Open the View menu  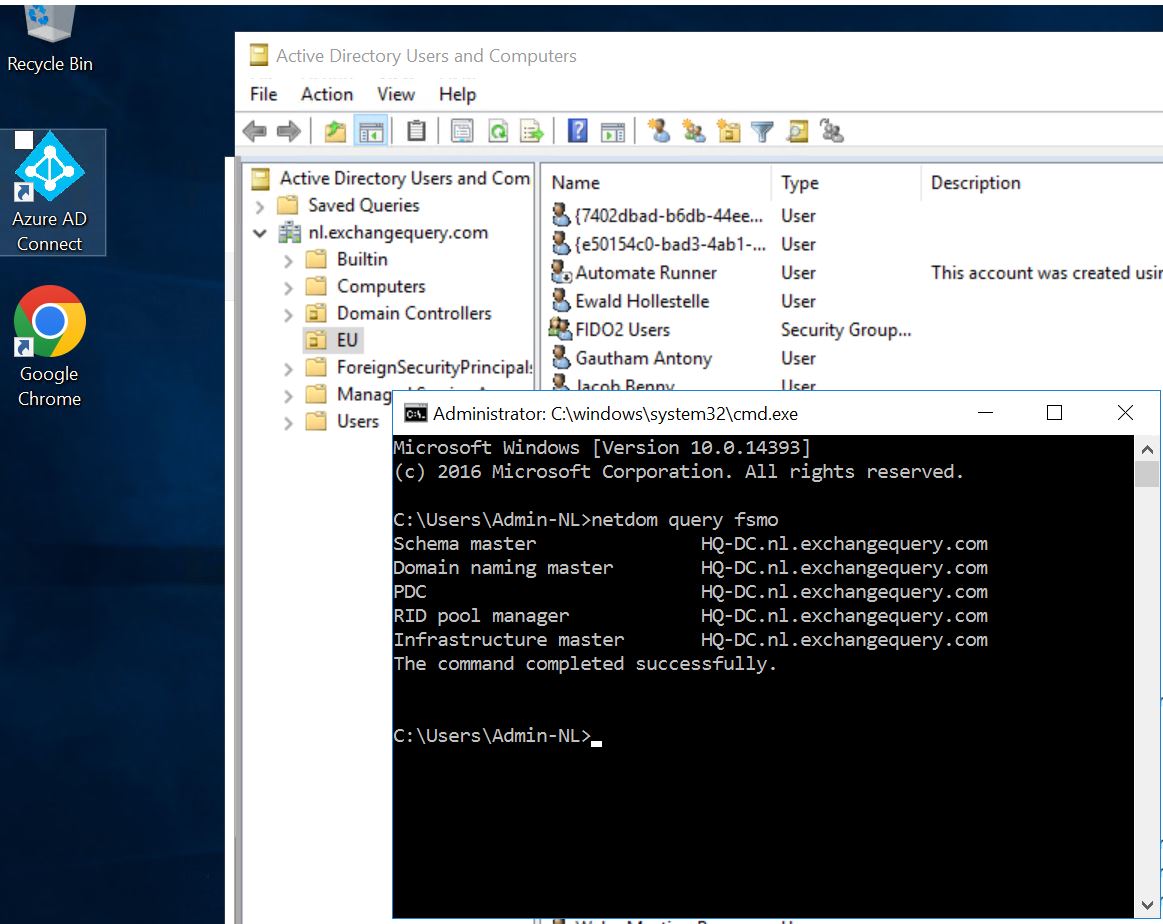[x=395, y=94]
